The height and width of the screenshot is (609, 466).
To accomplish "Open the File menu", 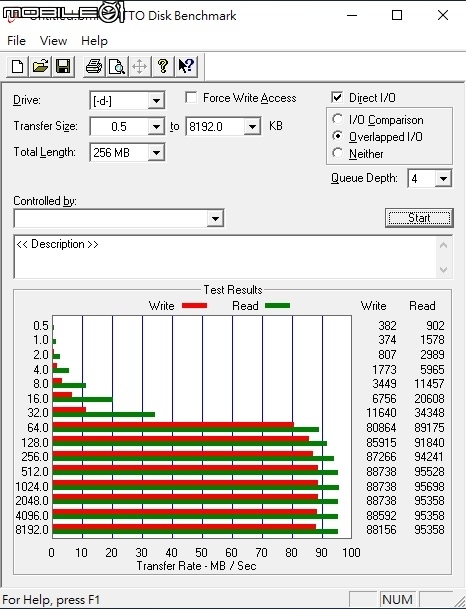I will [16, 41].
